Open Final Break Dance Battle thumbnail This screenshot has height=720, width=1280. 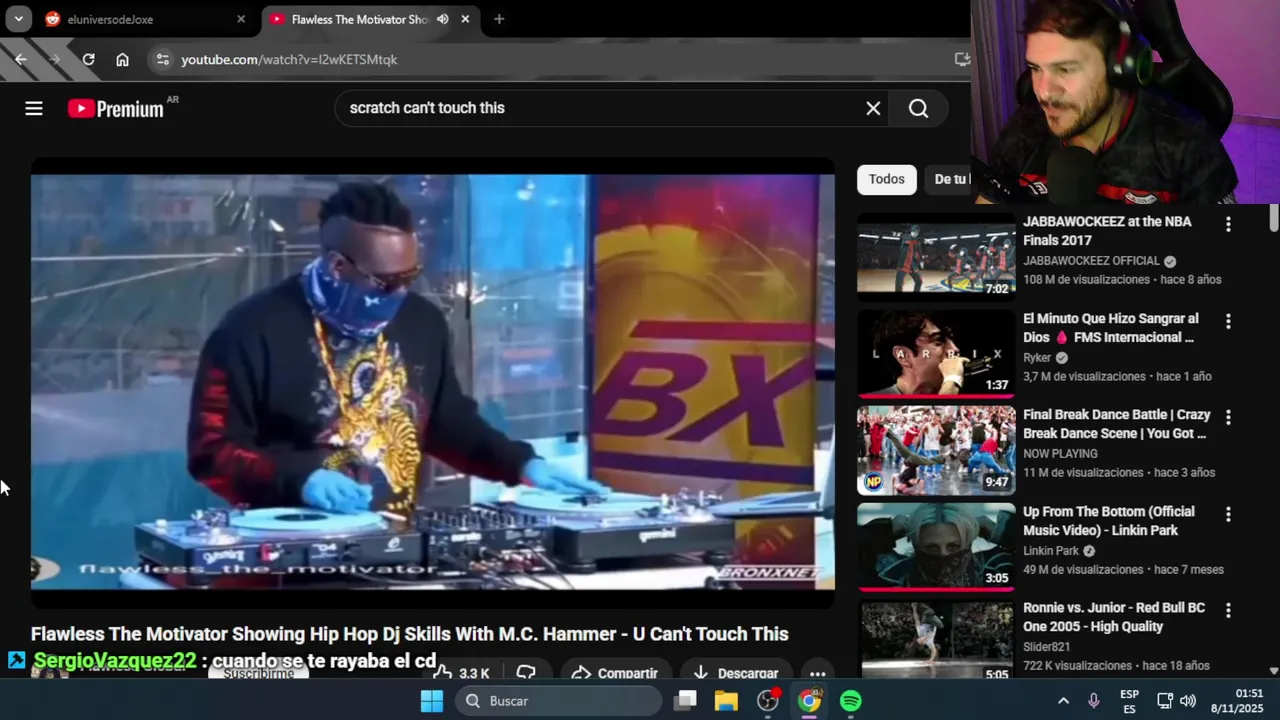tap(936, 450)
